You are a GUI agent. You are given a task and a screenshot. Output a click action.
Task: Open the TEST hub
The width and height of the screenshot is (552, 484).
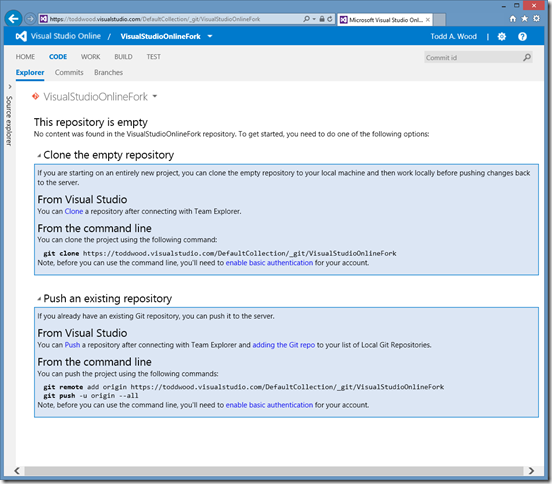[153, 57]
